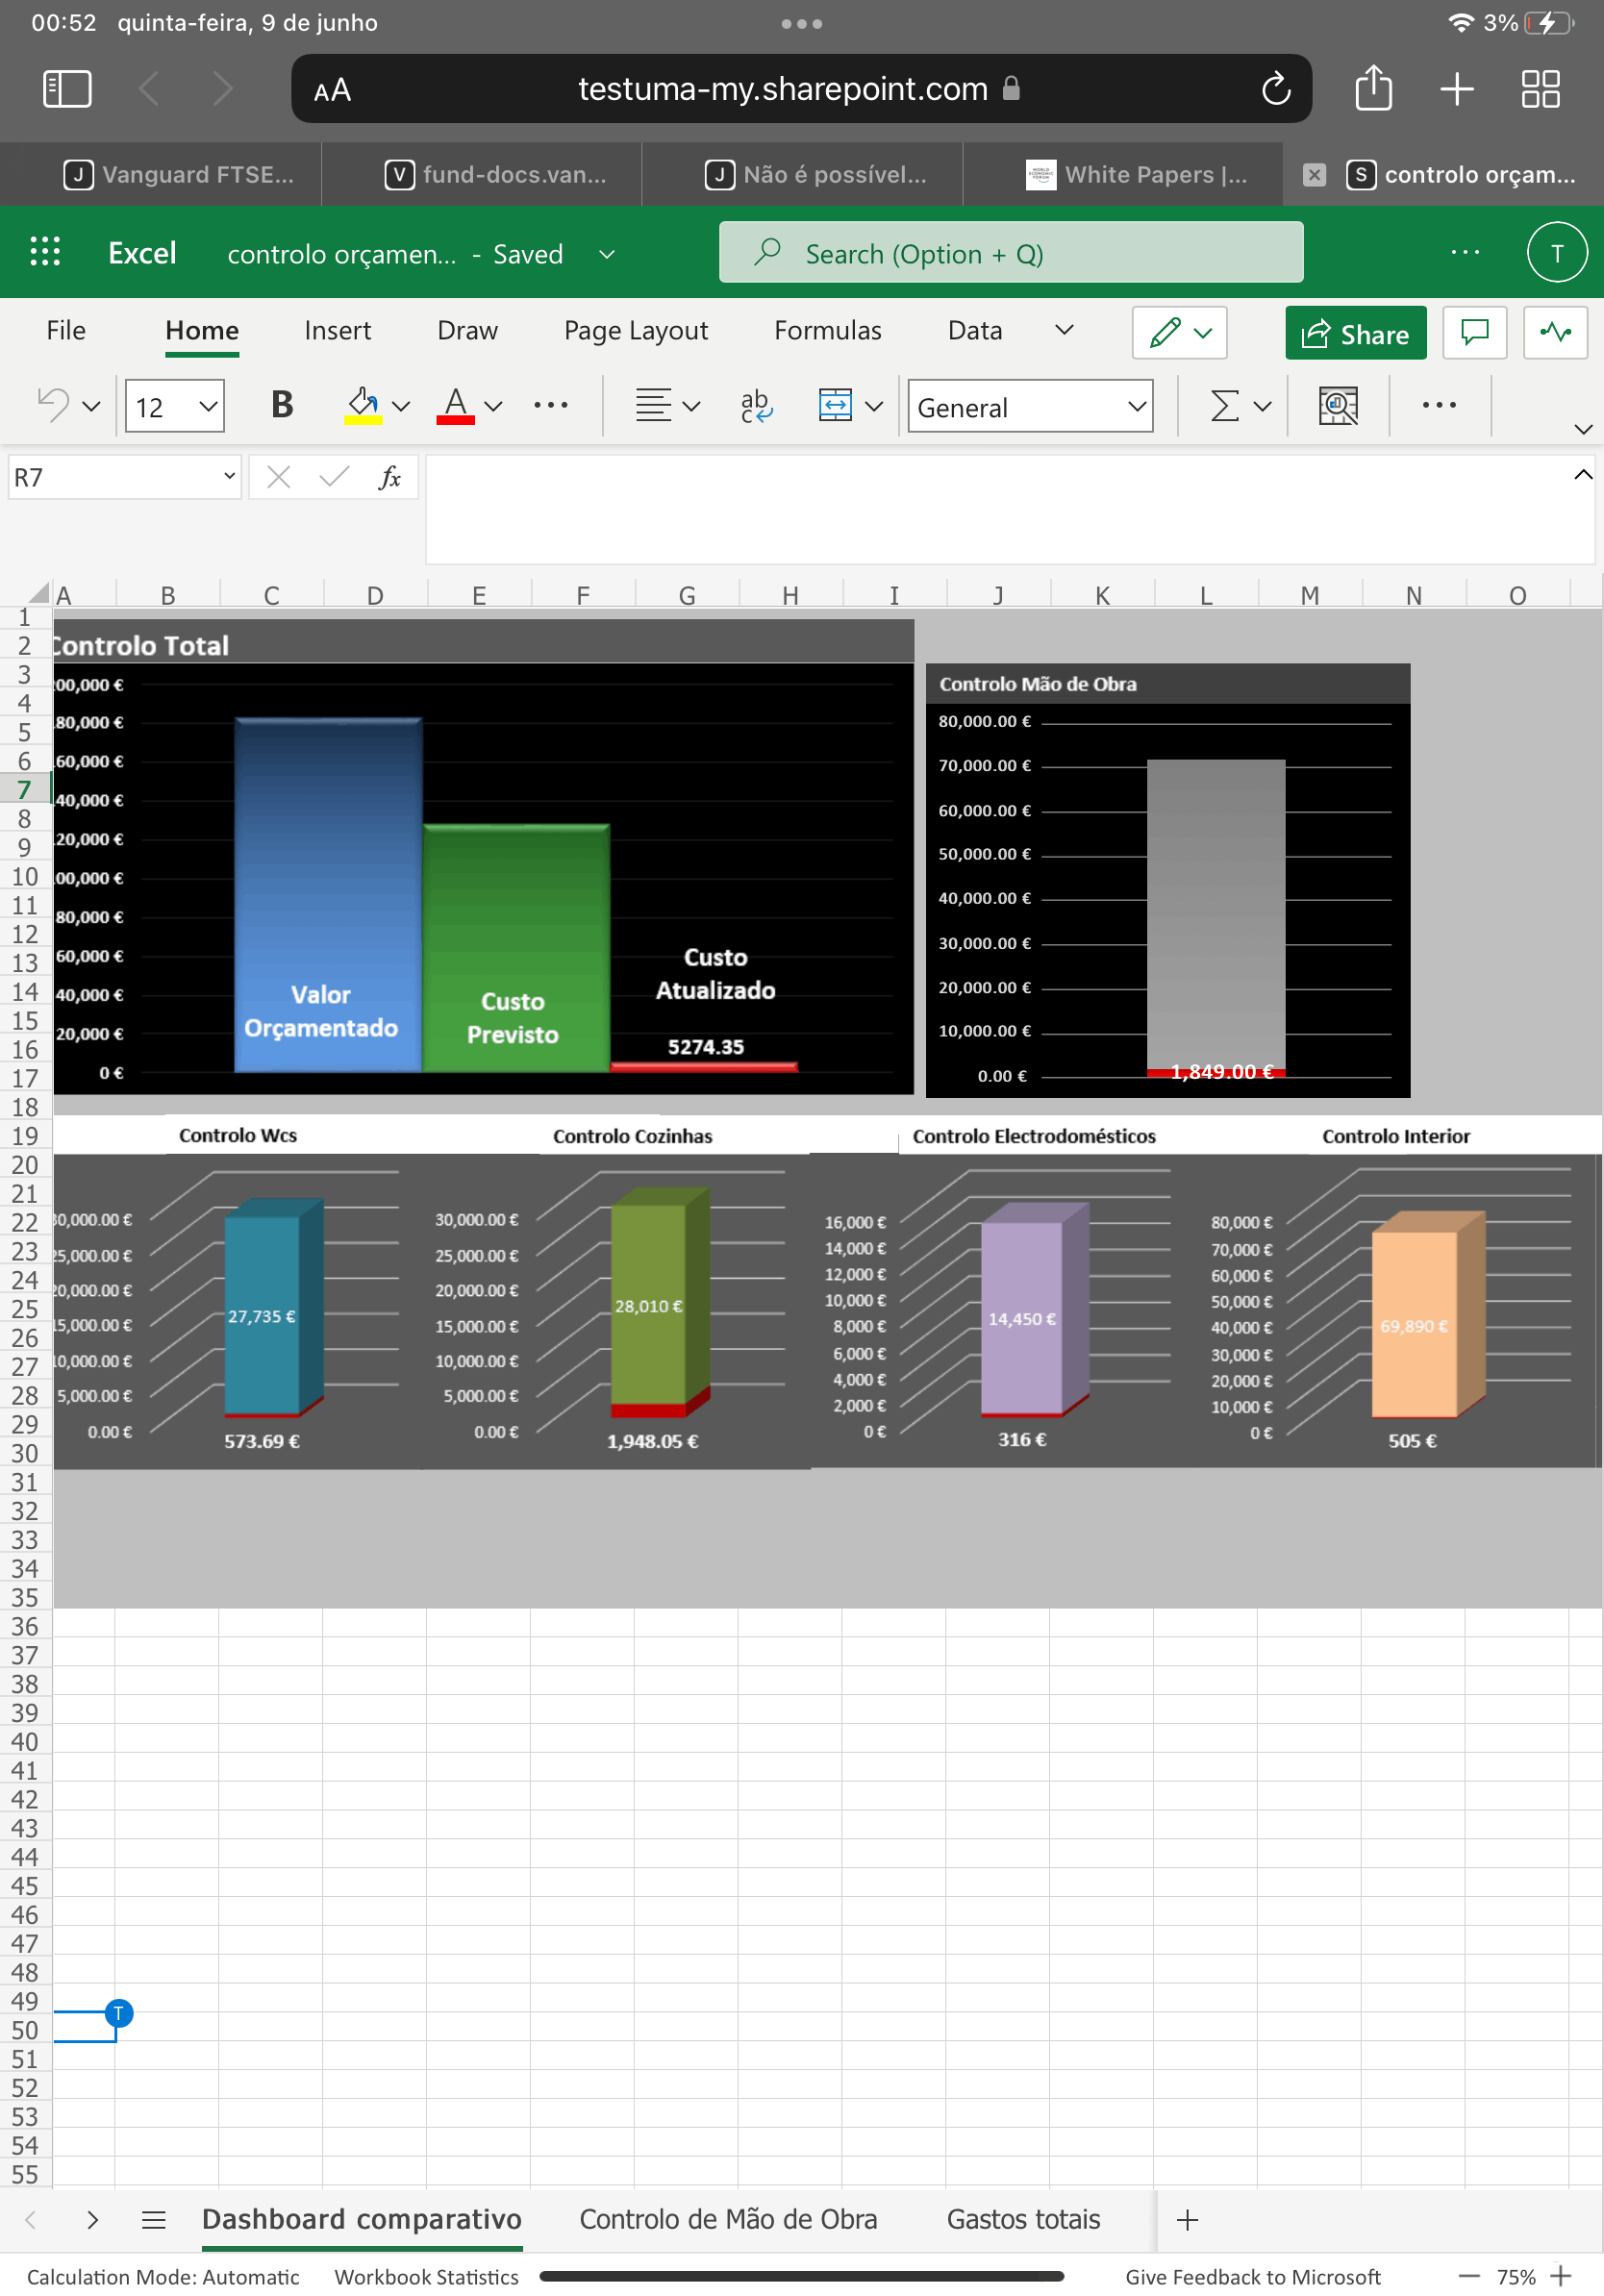1604x2296 pixels.
Task: Open the Gastos totais sheet
Action: click(1023, 2219)
